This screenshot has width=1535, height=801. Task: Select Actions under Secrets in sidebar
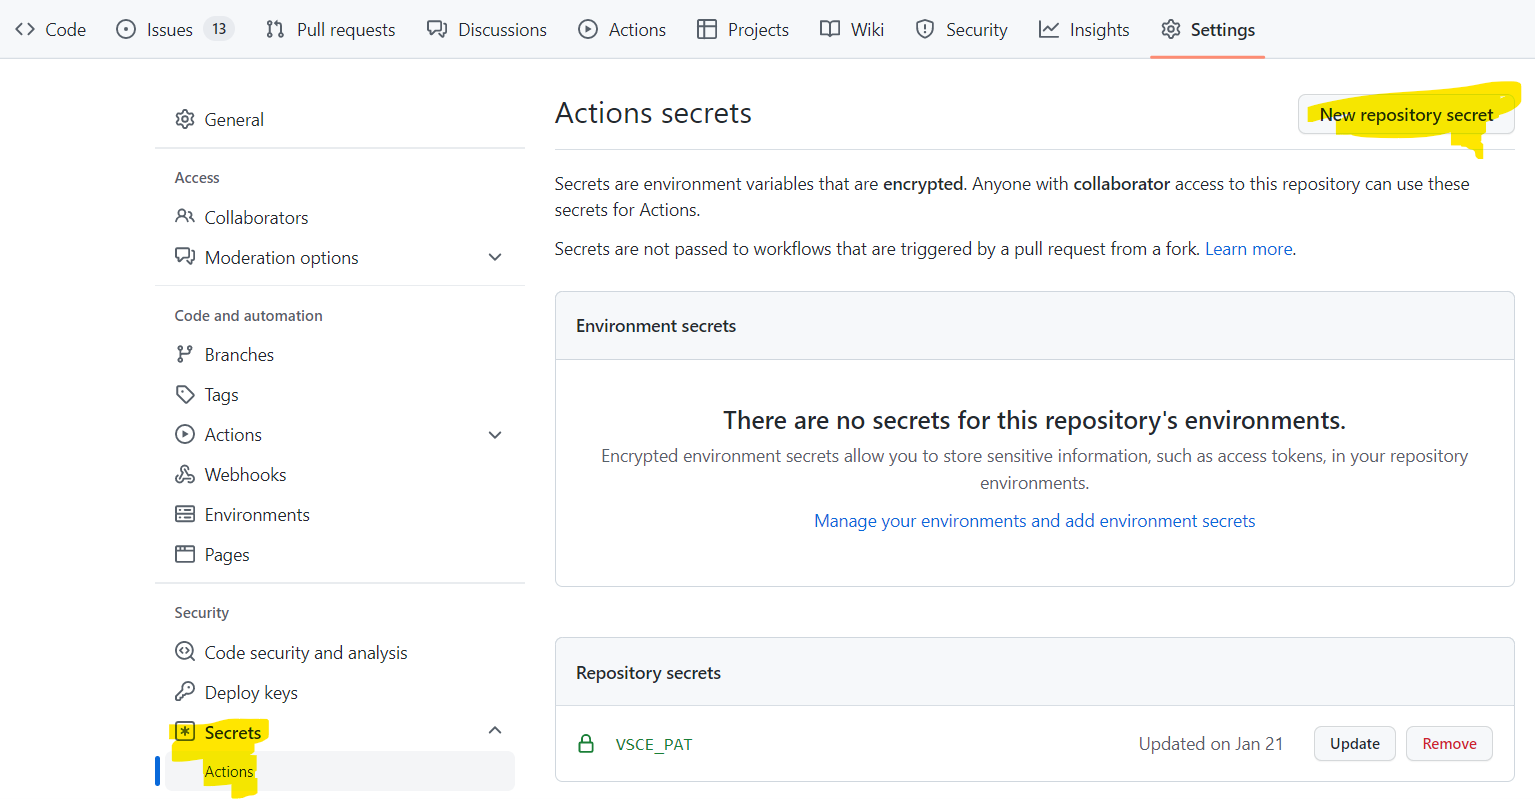click(340, 771)
